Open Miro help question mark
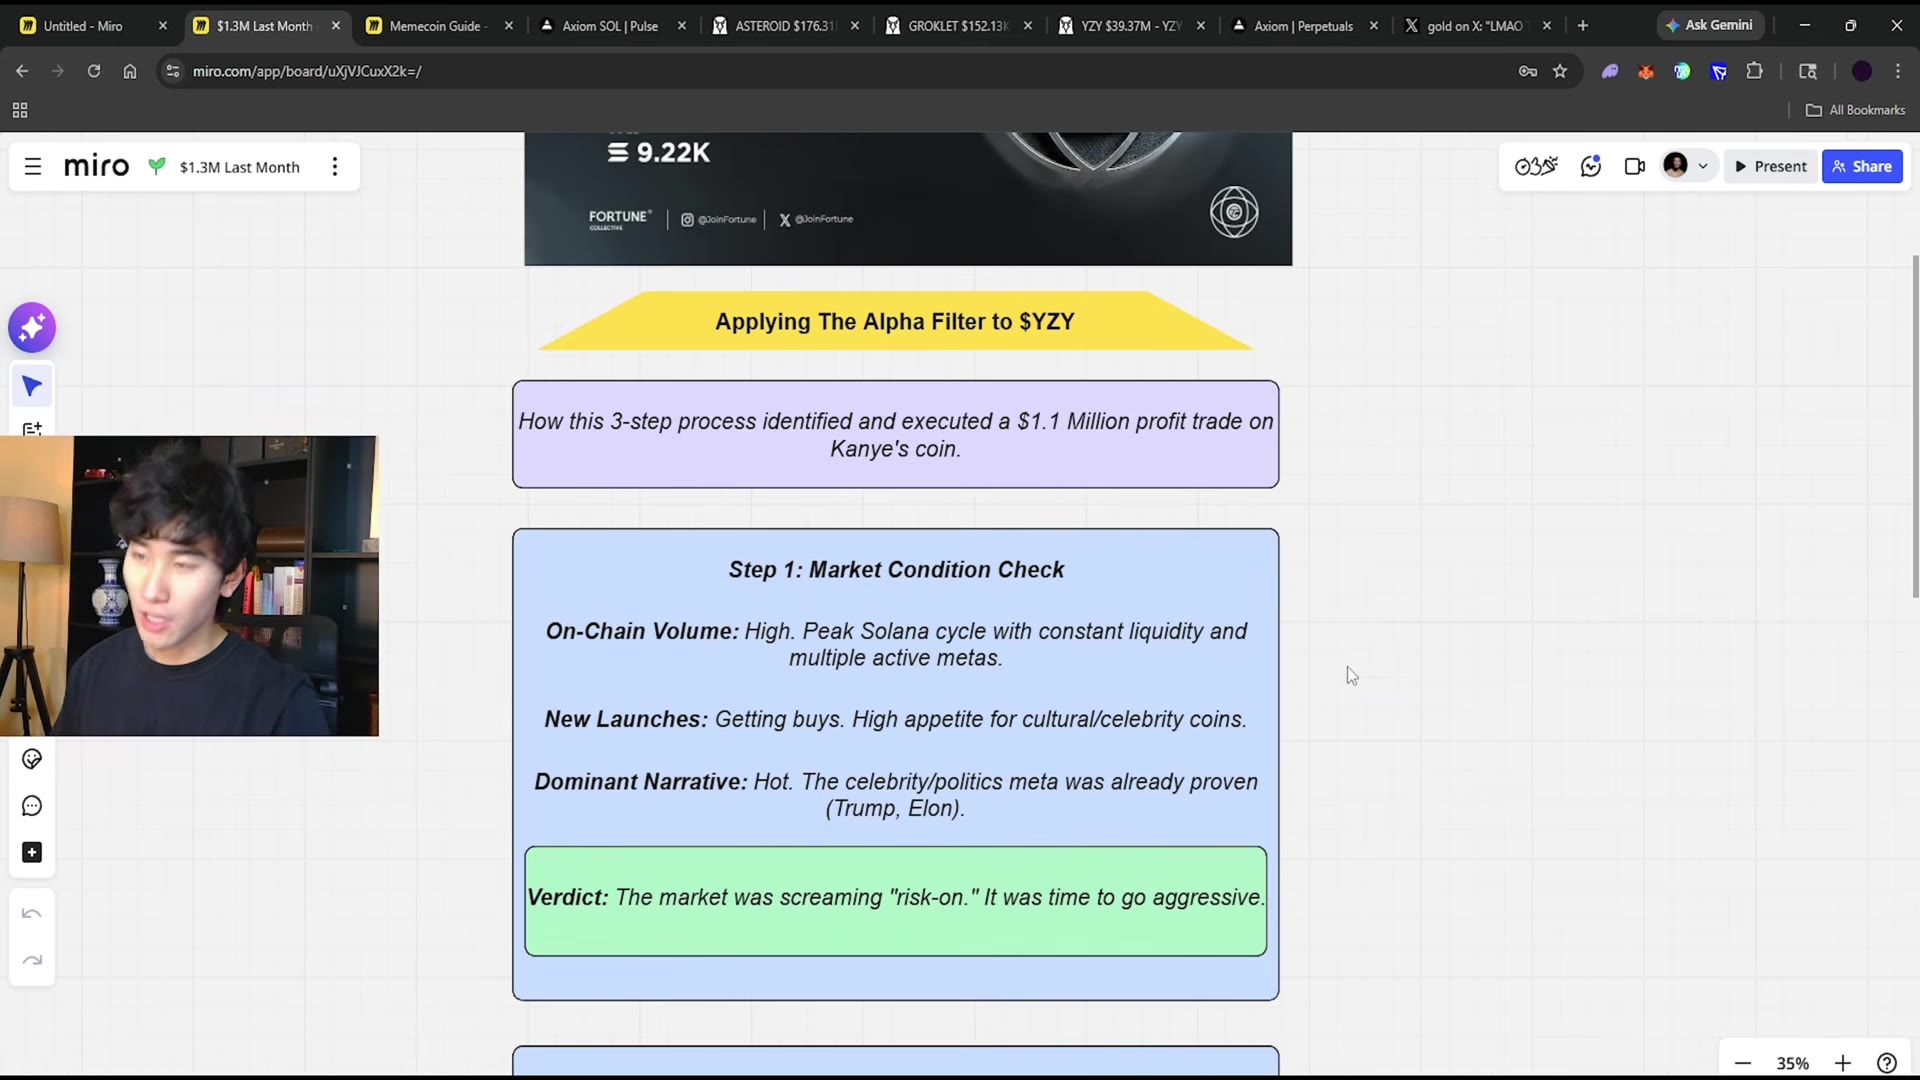Viewport: 1920px width, 1080px height. click(x=1887, y=1063)
